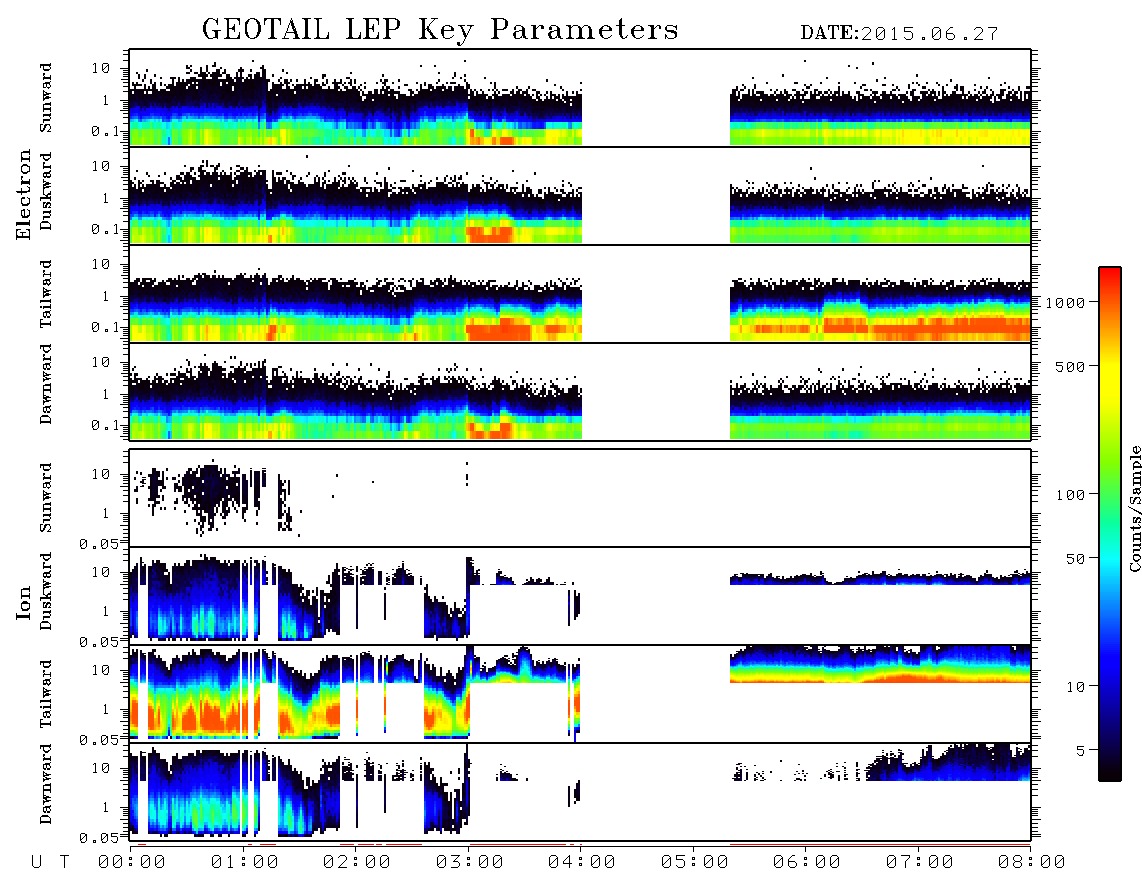The width and height of the screenshot is (1142, 880).
Task: Select the Electron Duskward panel label
Action: click(x=46, y=192)
